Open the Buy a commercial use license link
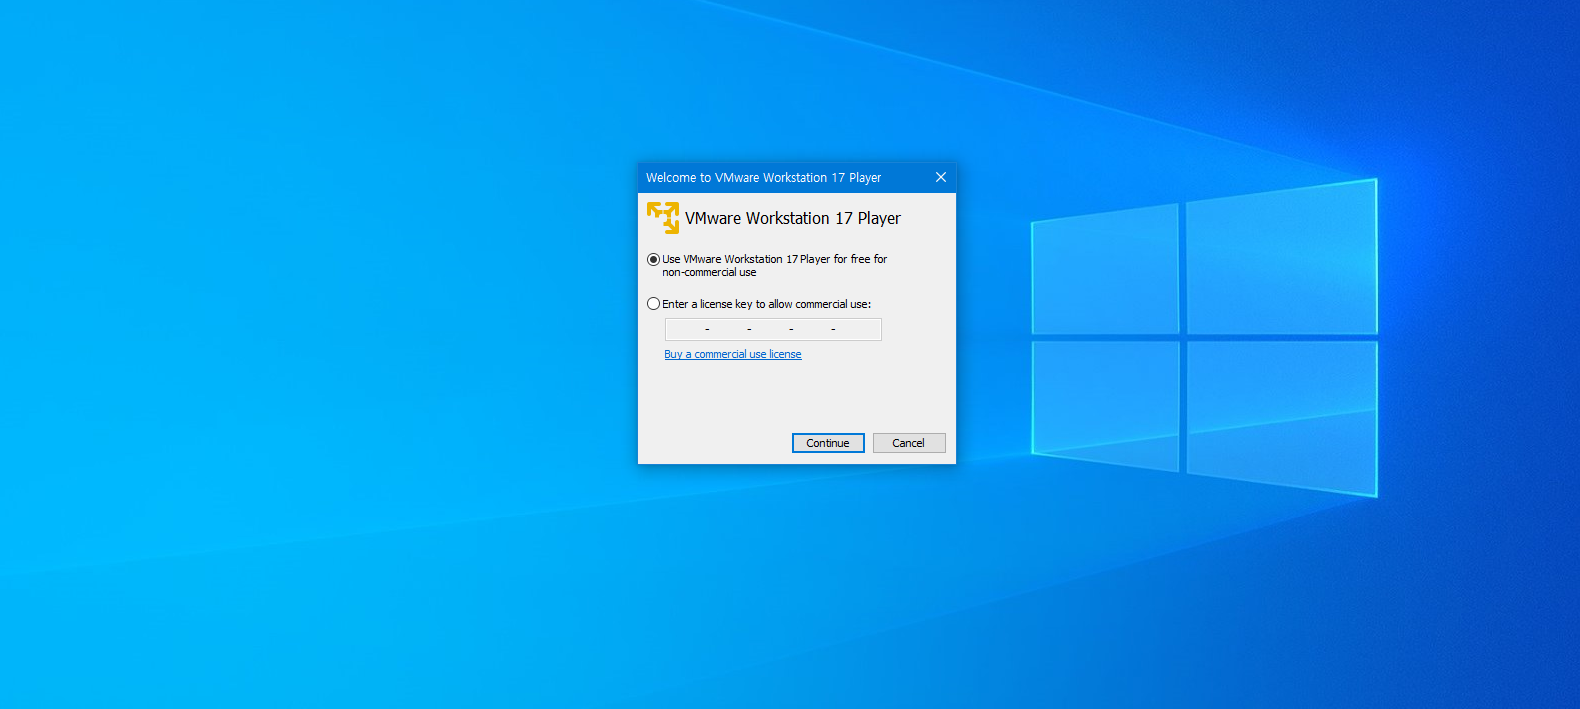This screenshot has width=1580, height=709. (733, 354)
